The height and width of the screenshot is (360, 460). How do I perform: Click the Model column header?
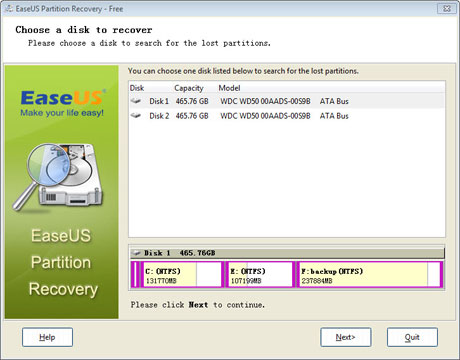(x=229, y=88)
